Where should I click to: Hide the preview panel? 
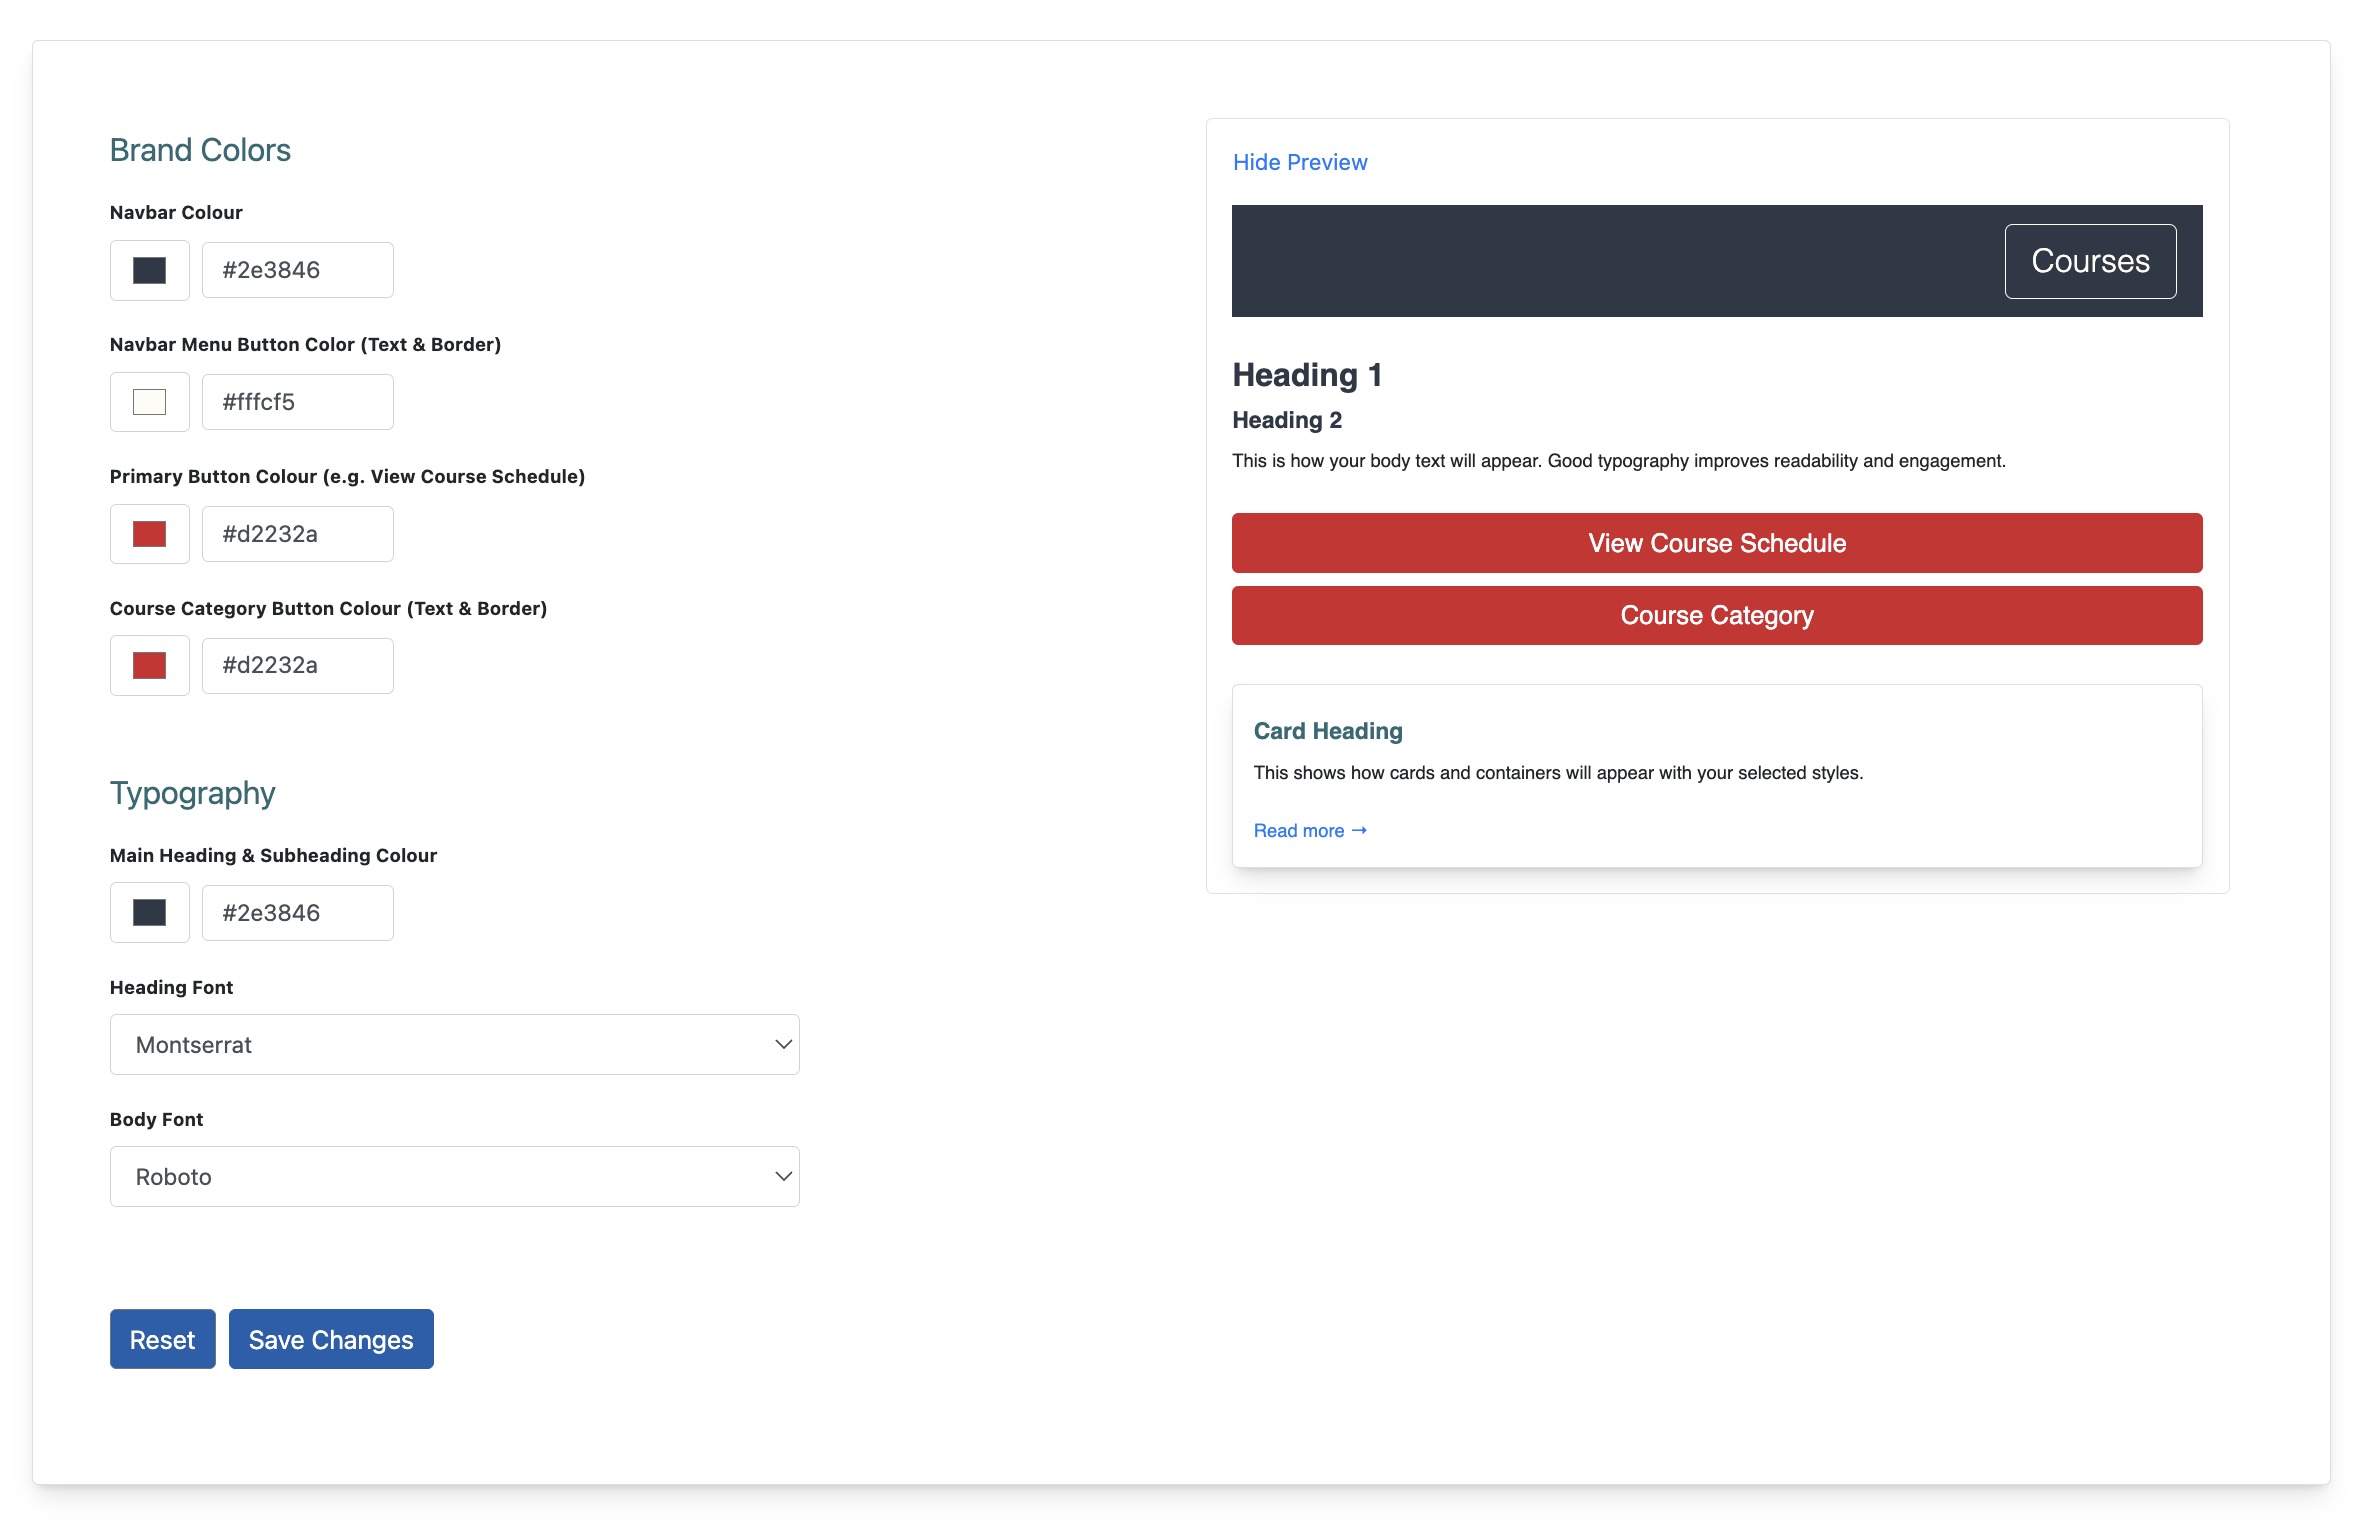(x=1299, y=162)
